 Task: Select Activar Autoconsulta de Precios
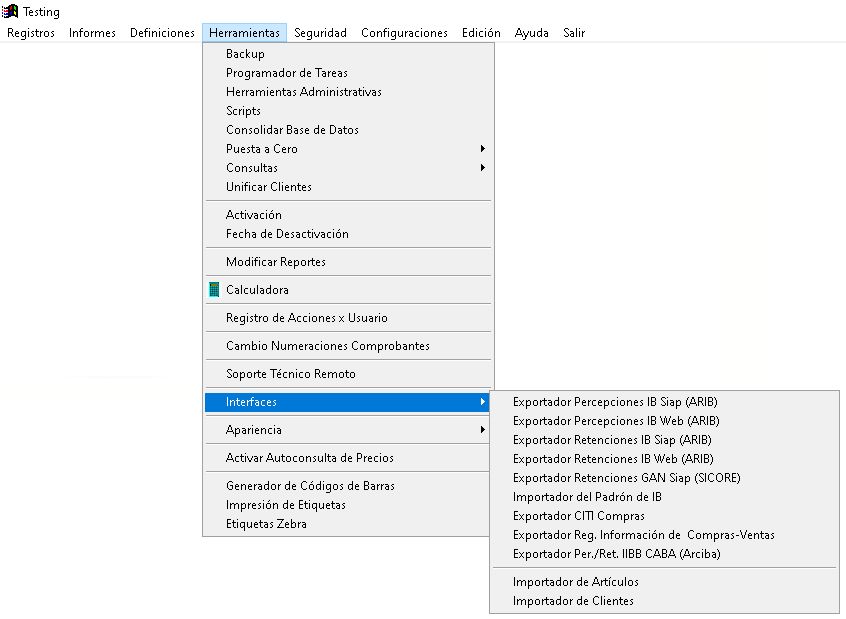tap(310, 458)
